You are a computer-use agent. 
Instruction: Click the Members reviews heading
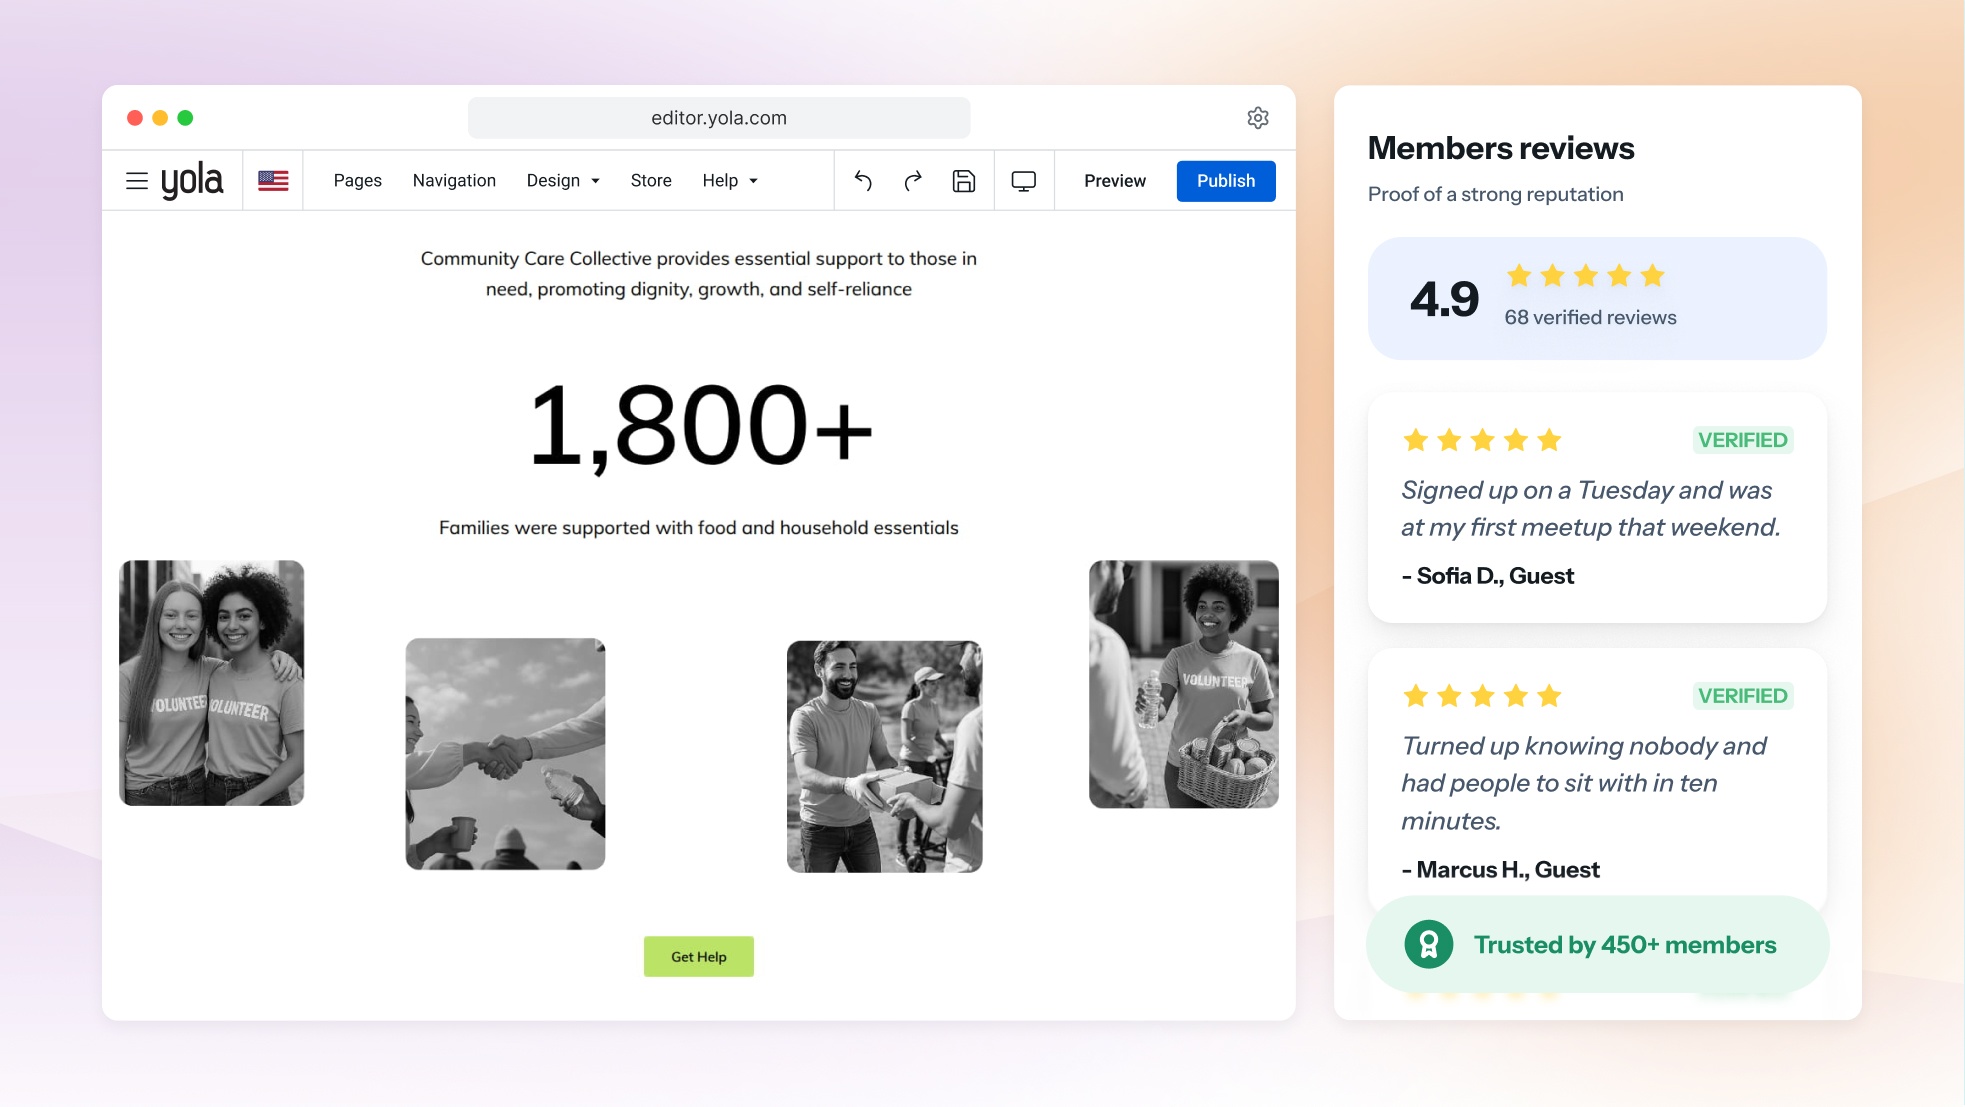1501,148
